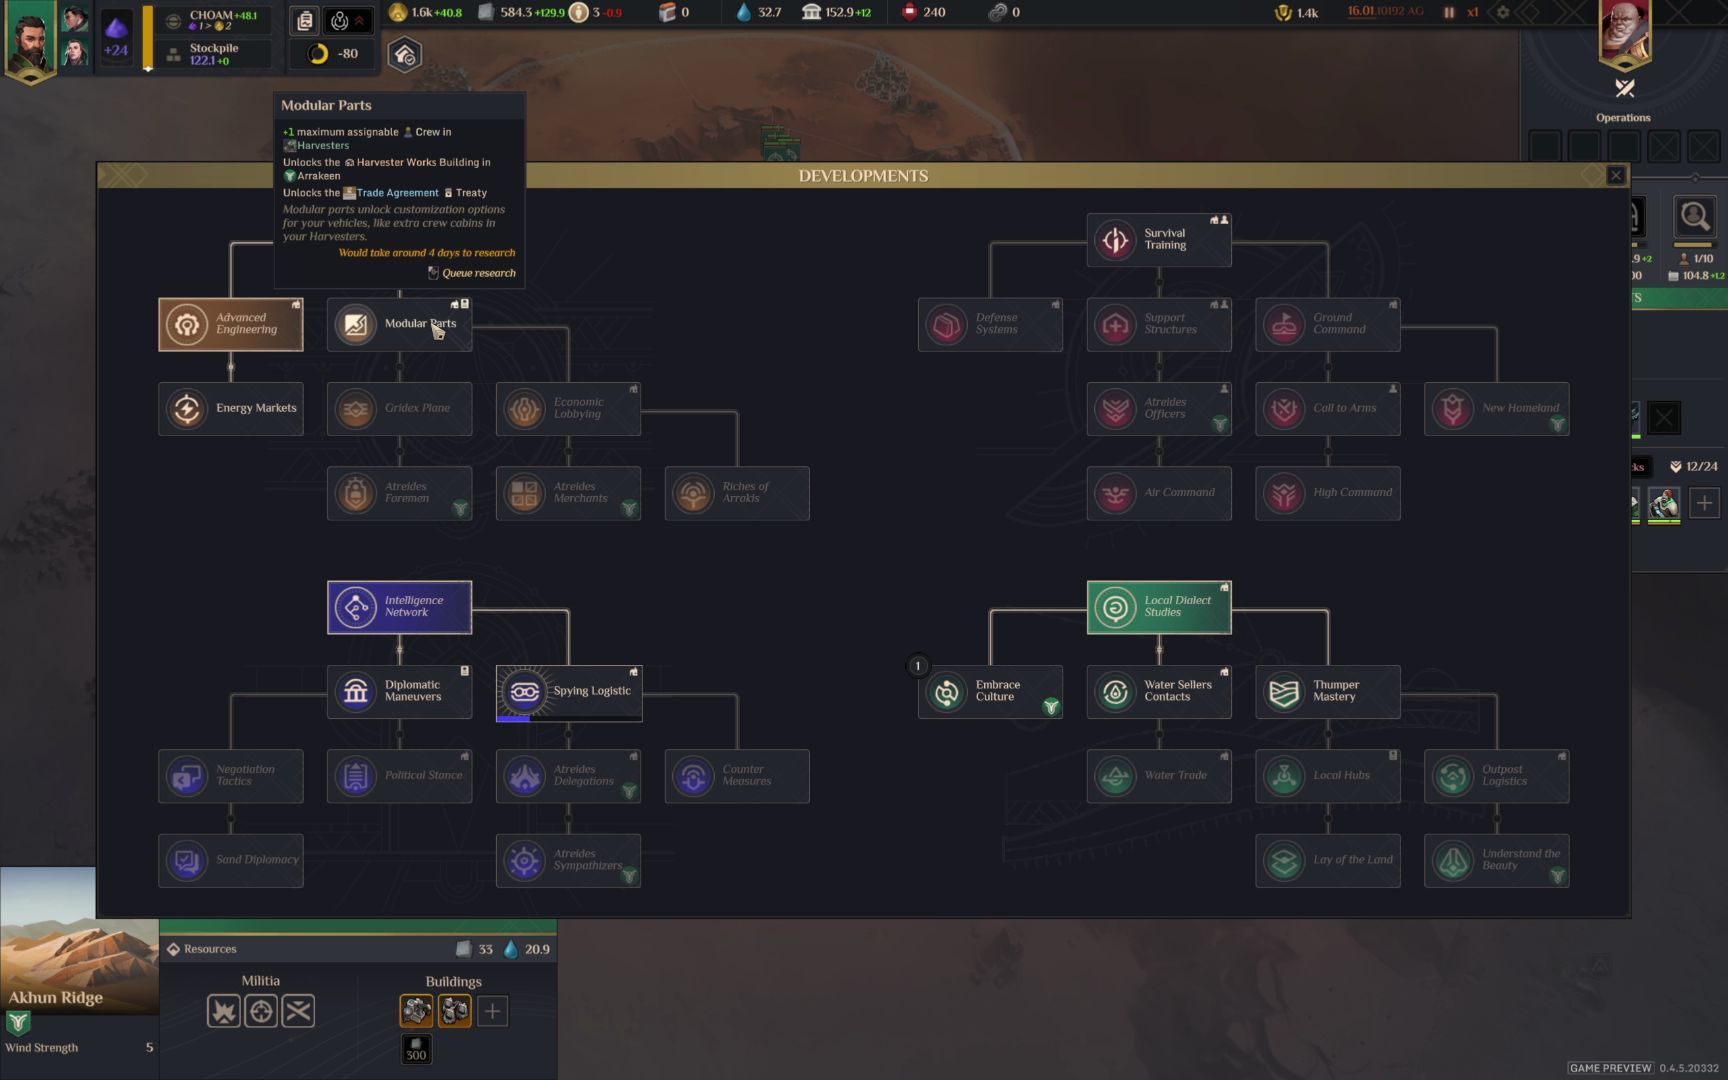Click the Water Sellers Contacts icon

[x=1115, y=691]
